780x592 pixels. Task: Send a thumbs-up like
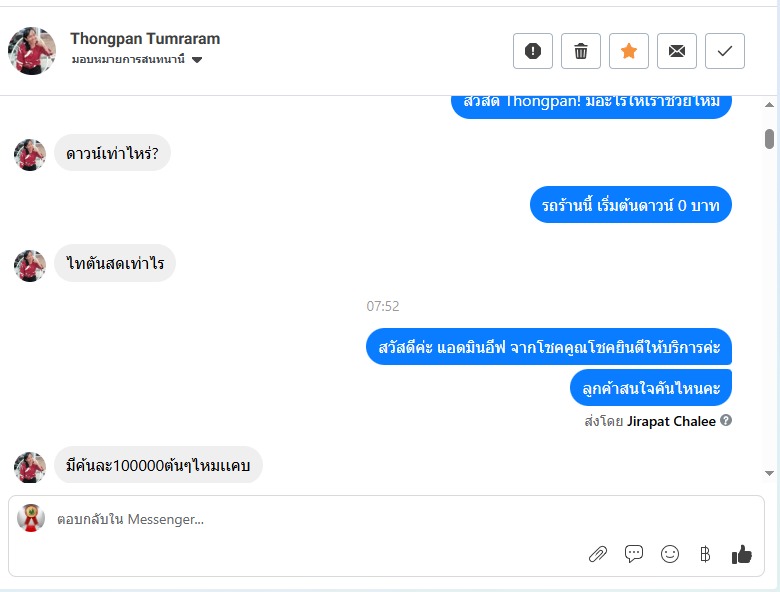coord(741,554)
